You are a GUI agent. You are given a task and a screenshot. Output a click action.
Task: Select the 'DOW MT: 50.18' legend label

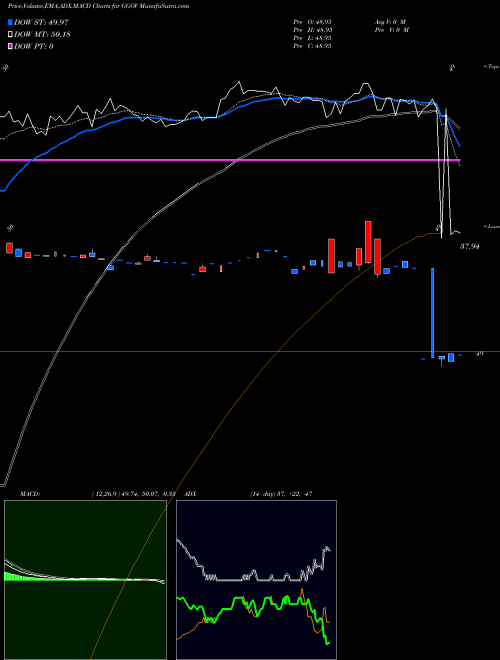pyautogui.click(x=42, y=35)
